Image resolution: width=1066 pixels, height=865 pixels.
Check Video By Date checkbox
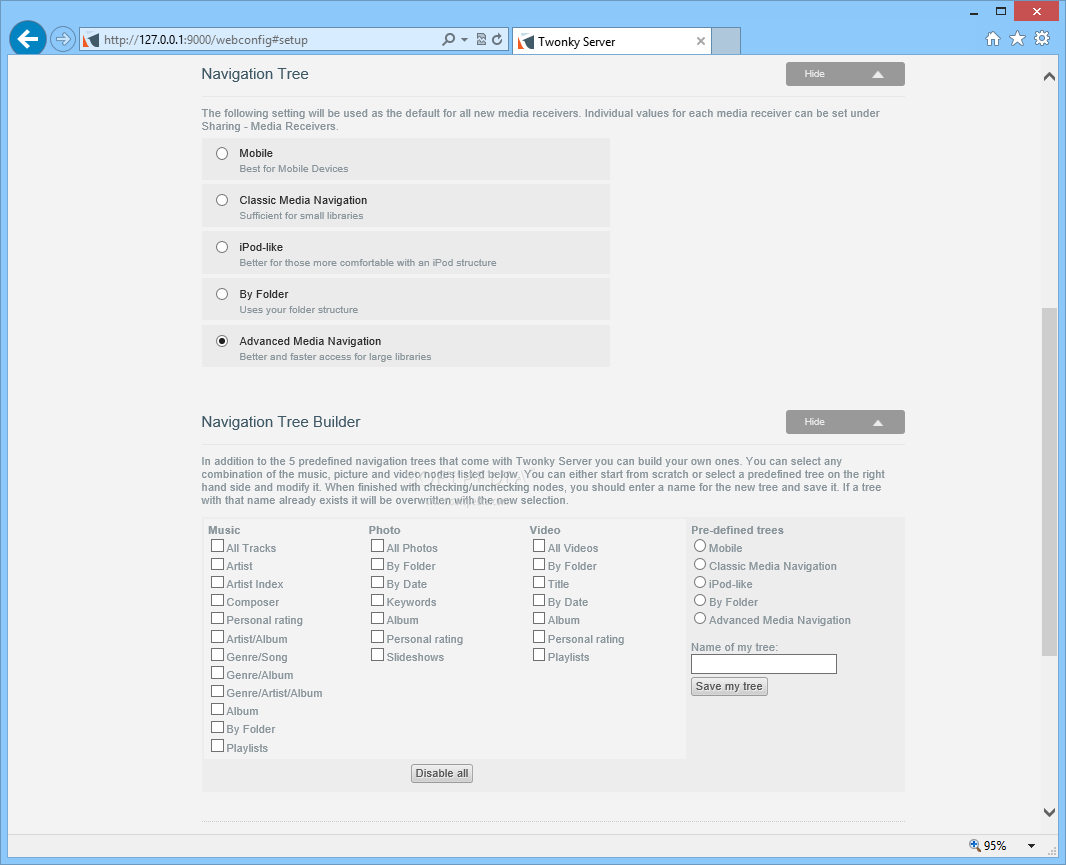(x=539, y=600)
